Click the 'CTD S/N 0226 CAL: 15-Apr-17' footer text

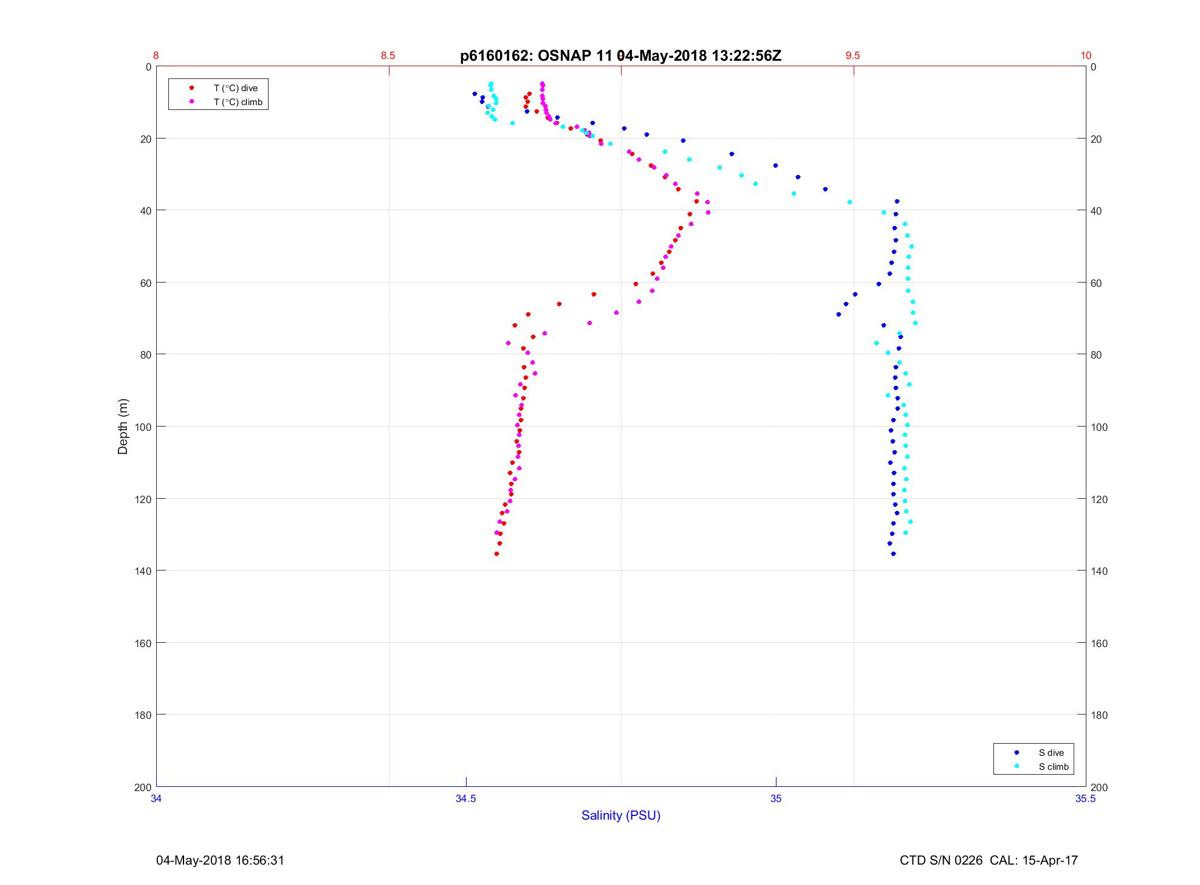(989, 860)
